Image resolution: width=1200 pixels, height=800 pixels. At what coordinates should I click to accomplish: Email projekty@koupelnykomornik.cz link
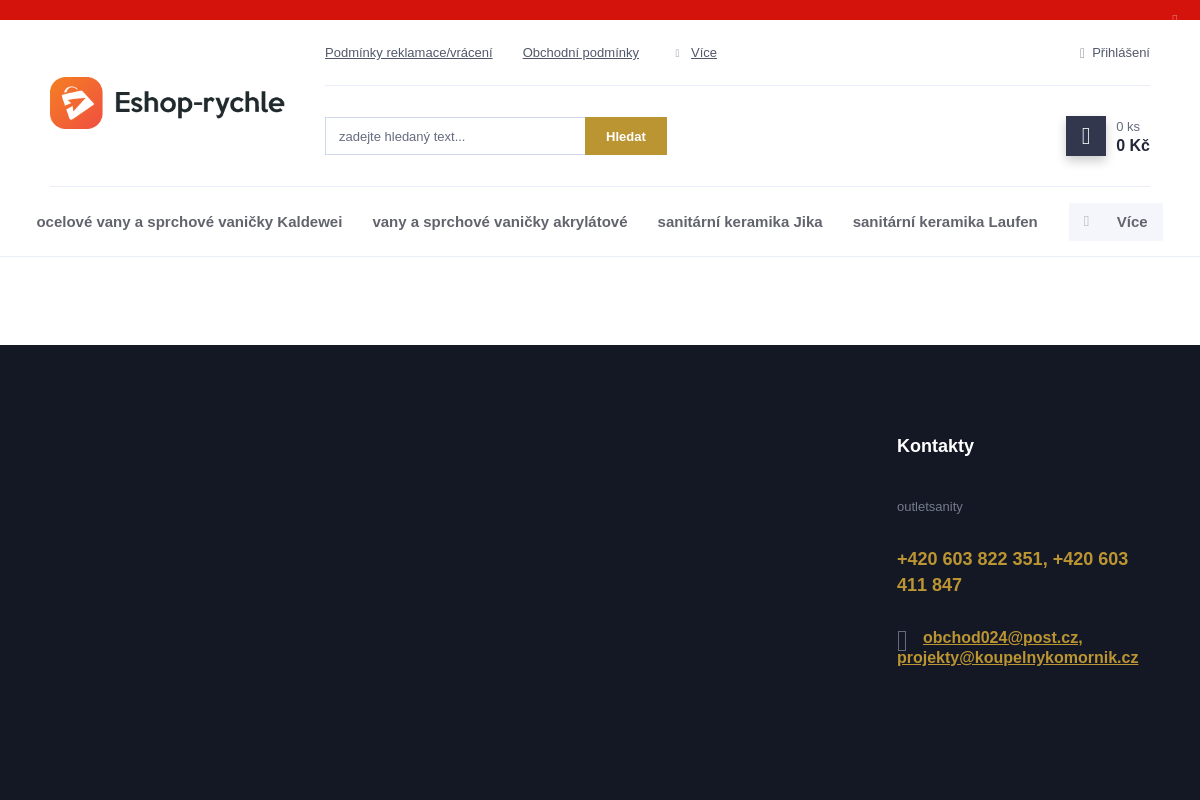pyautogui.click(x=1018, y=658)
